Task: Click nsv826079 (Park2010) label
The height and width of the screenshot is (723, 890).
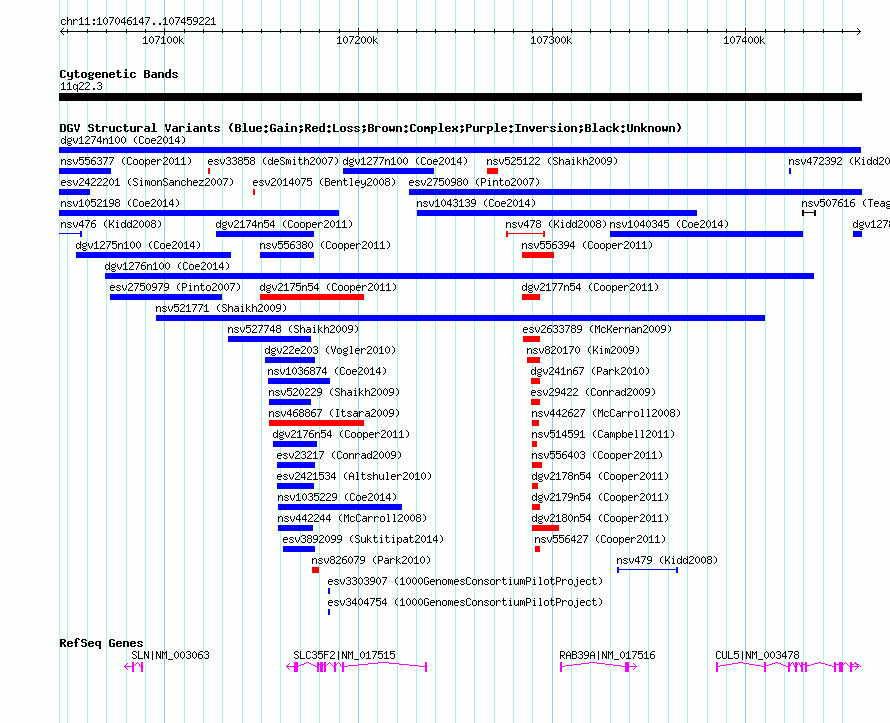Action: pyautogui.click(x=371, y=560)
